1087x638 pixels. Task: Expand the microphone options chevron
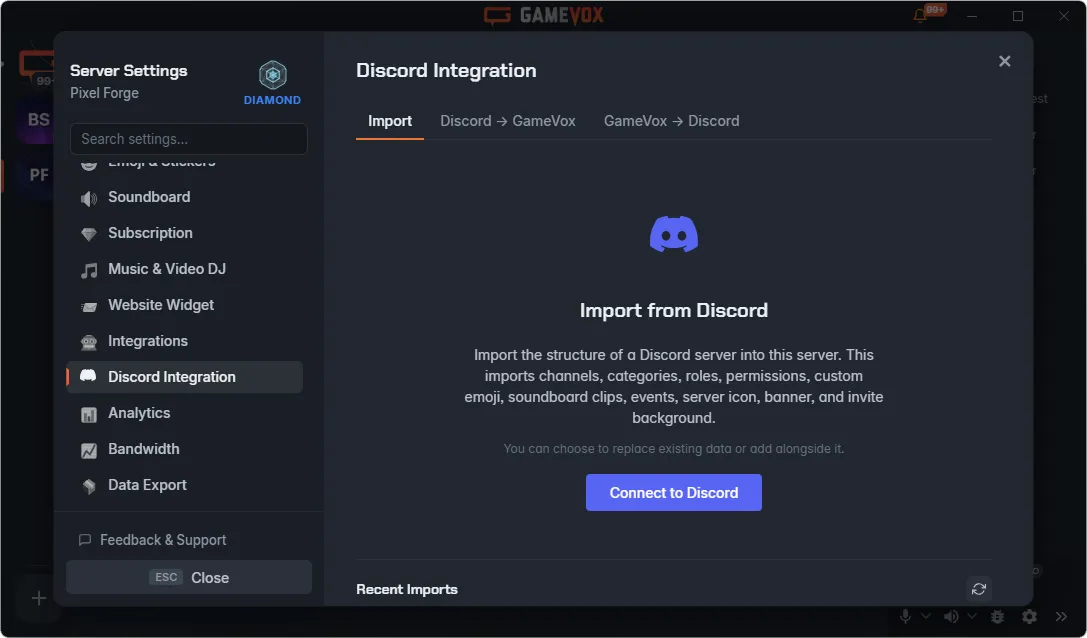click(x=925, y=616)
